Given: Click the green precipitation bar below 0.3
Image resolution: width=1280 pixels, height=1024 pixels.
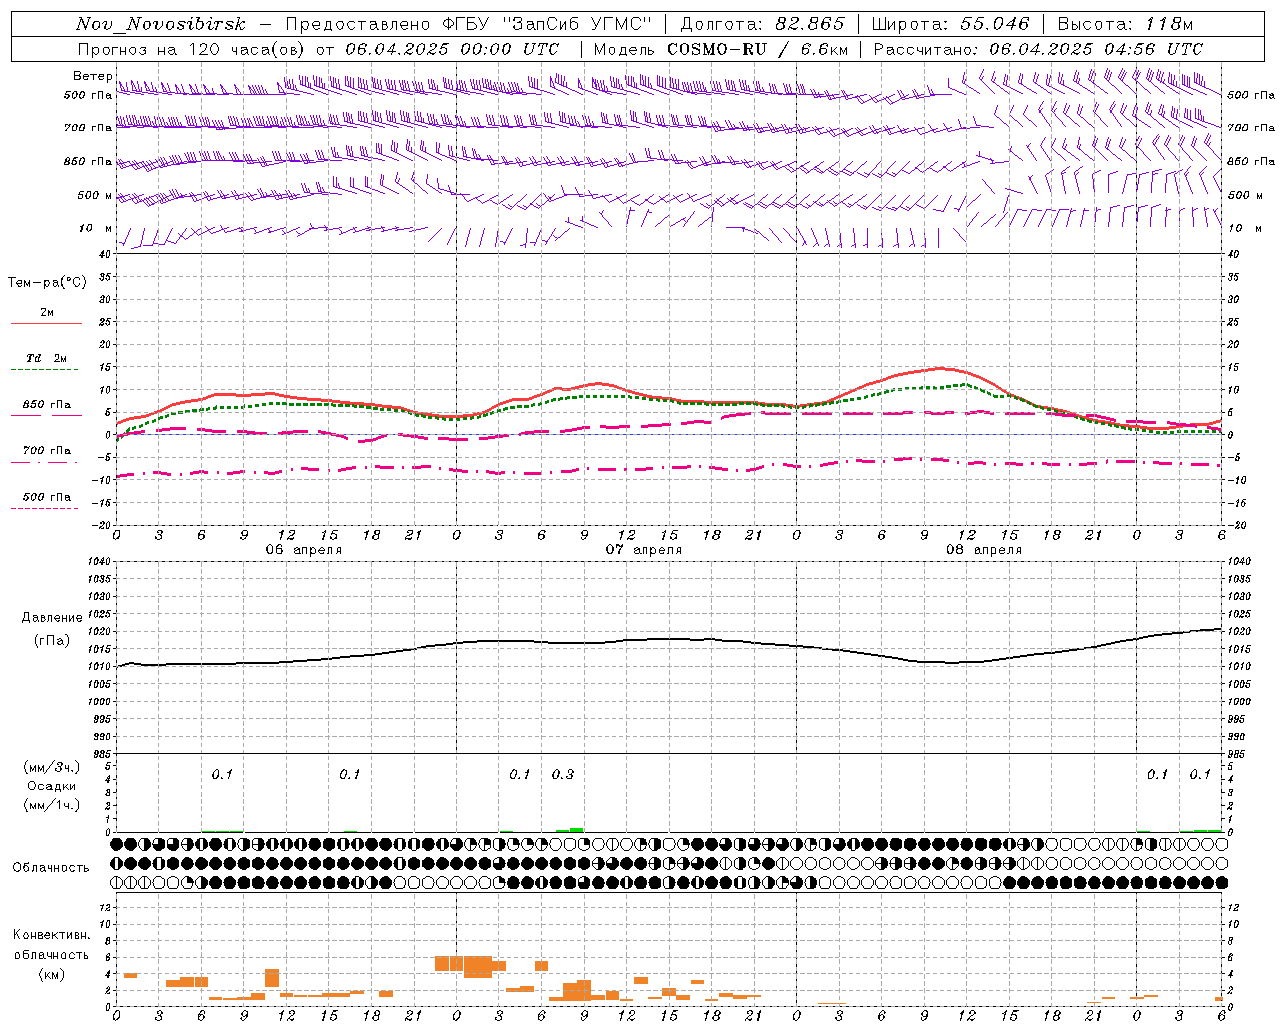Looking at the screenshot, I should click(x=570, y=829).
